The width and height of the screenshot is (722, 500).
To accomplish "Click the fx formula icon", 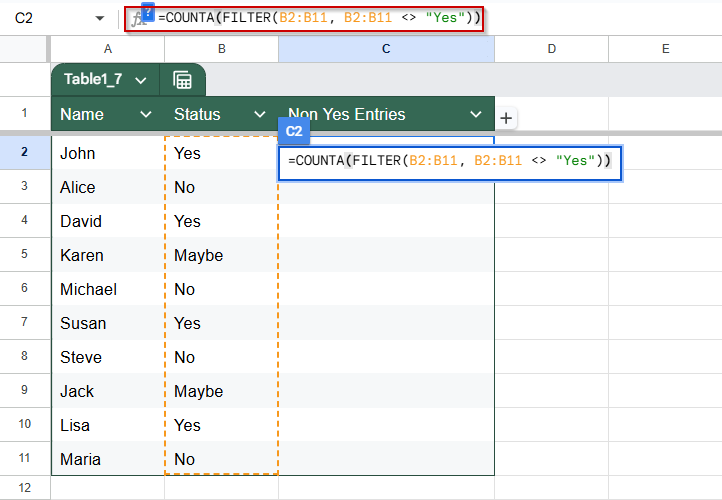I will (x=137, y=19).
